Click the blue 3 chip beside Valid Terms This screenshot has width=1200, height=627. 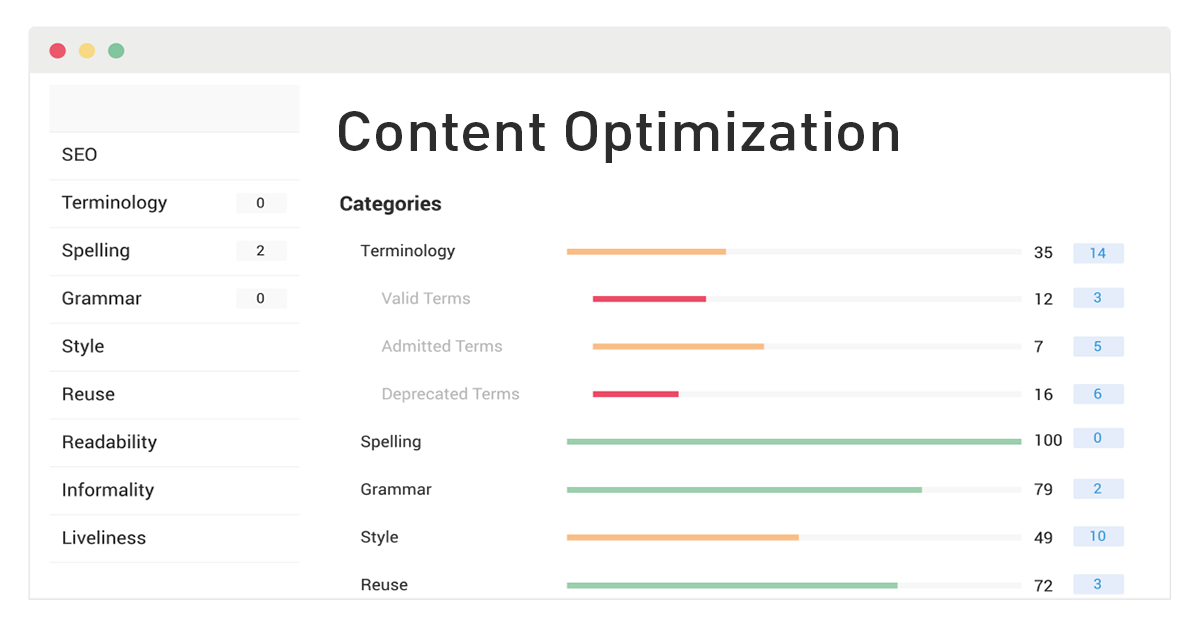pyautogui.click(x=1098, y=297)
